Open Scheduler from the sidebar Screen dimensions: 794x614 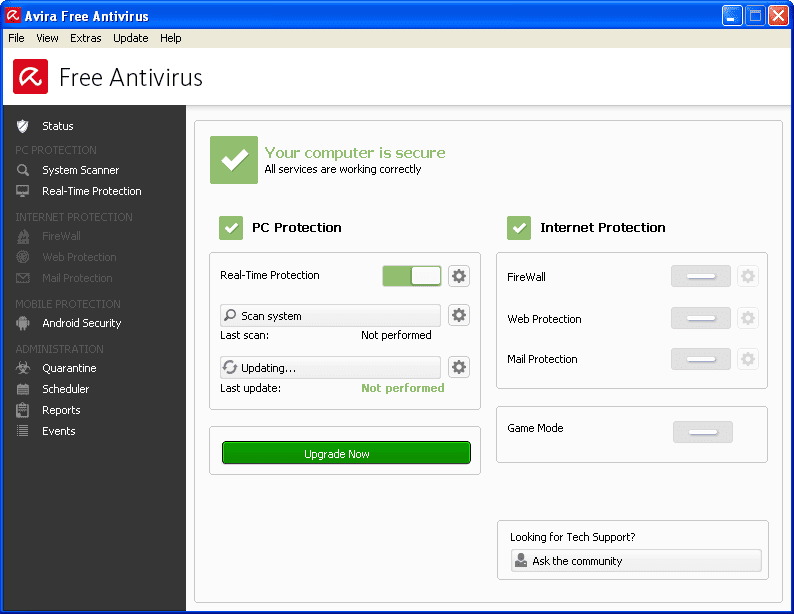(65, 389)
